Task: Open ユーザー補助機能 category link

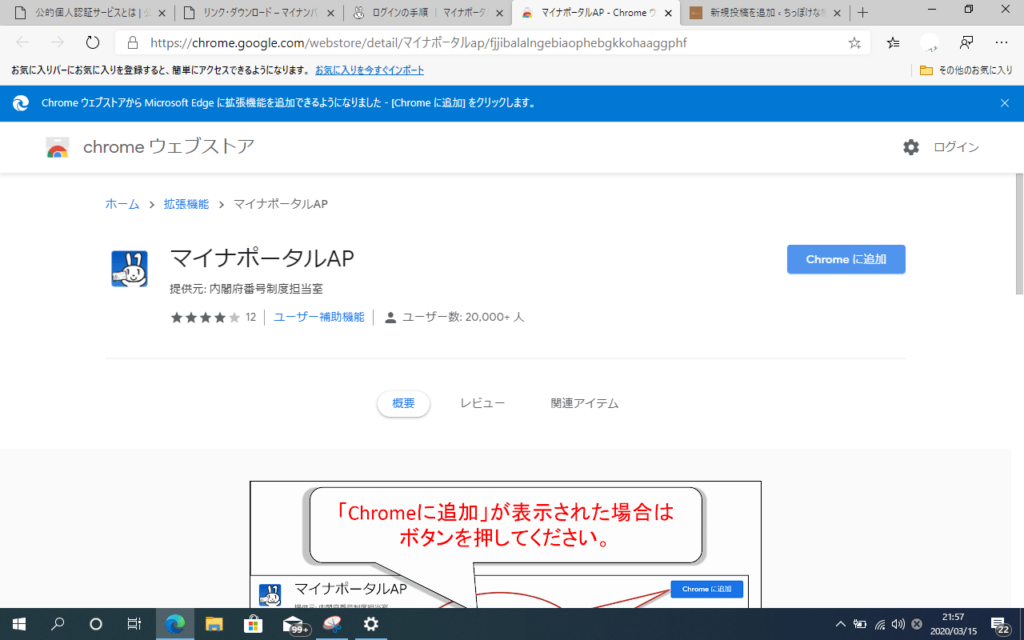Action: [319, 317]
